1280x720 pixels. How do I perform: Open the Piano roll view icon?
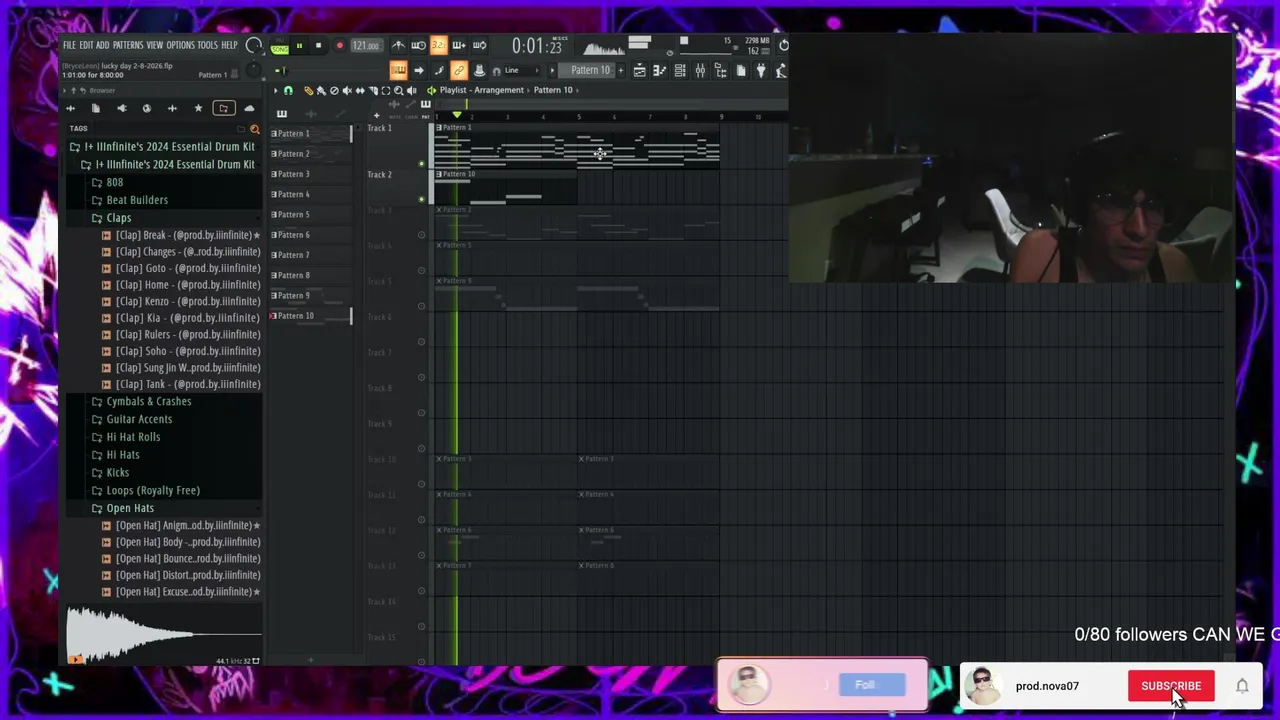click(659, 70)
